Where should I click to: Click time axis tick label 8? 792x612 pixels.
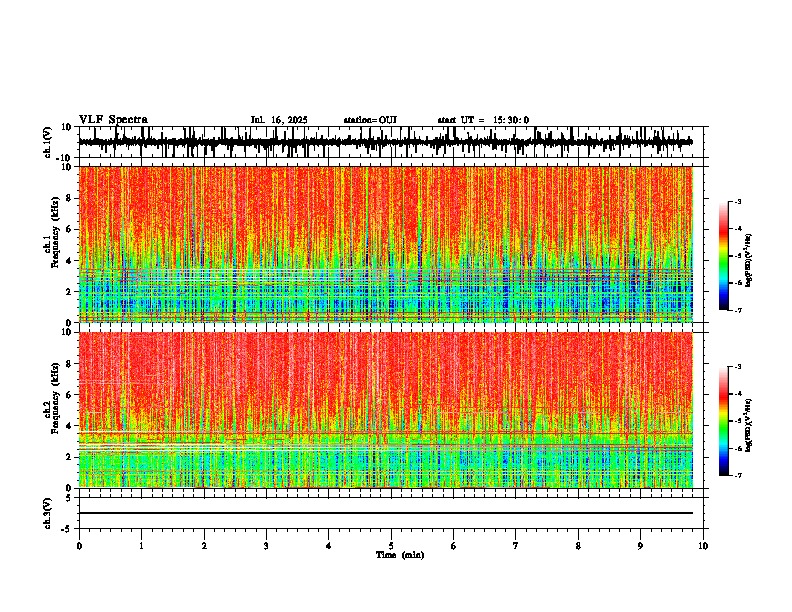coord(578,546)
